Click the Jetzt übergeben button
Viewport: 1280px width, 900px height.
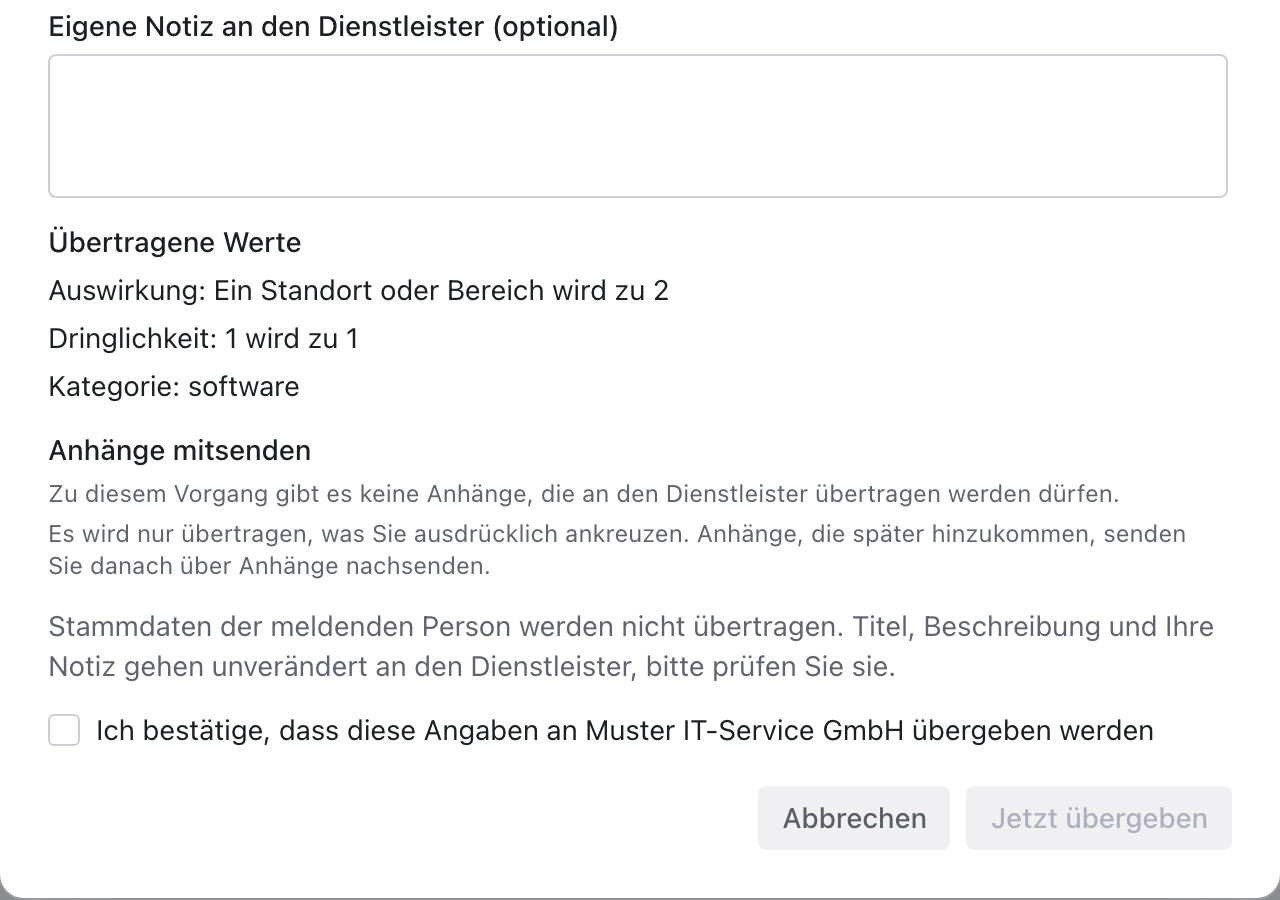1099,818
